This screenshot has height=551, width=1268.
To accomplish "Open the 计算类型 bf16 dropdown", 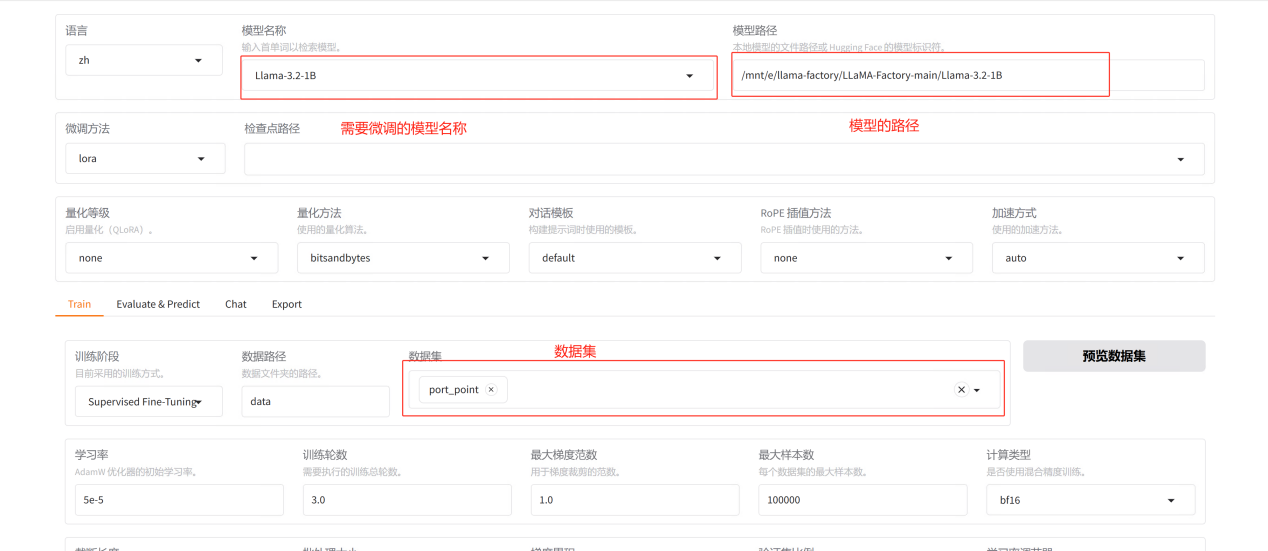I will [1091, 500].
